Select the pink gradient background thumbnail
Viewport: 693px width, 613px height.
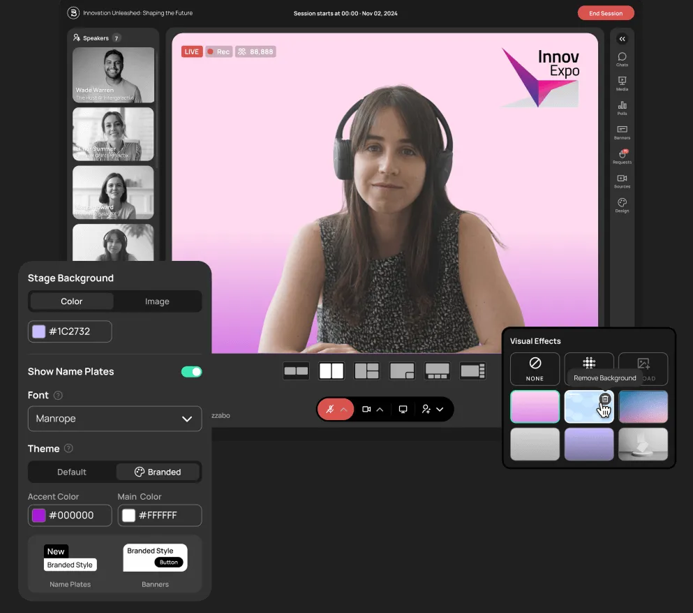click(535, 407)
